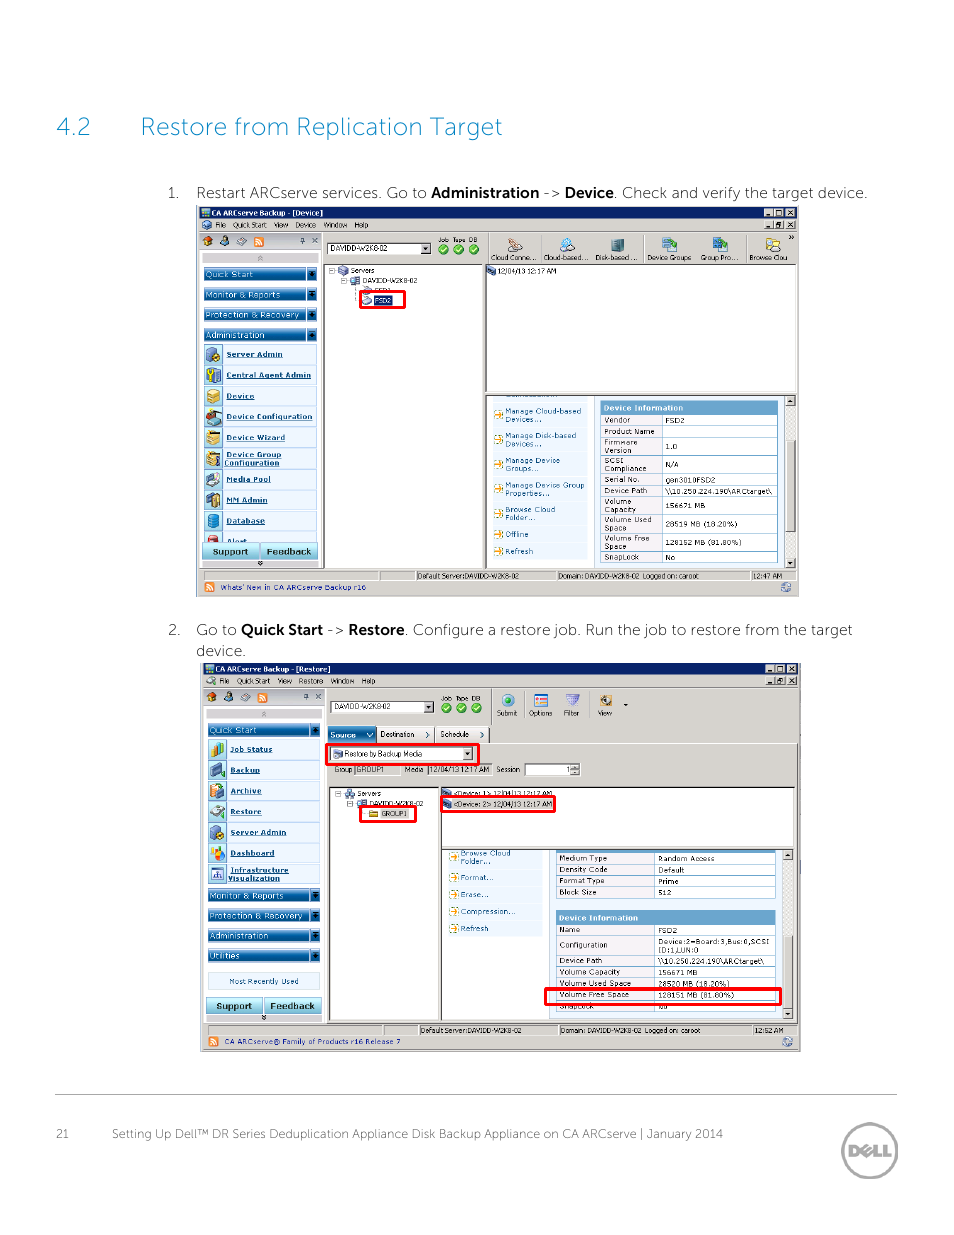Viewport: 954px width, 1235px height.
Task: Switch to Destination tab
Action: click(x=404, y=735)
